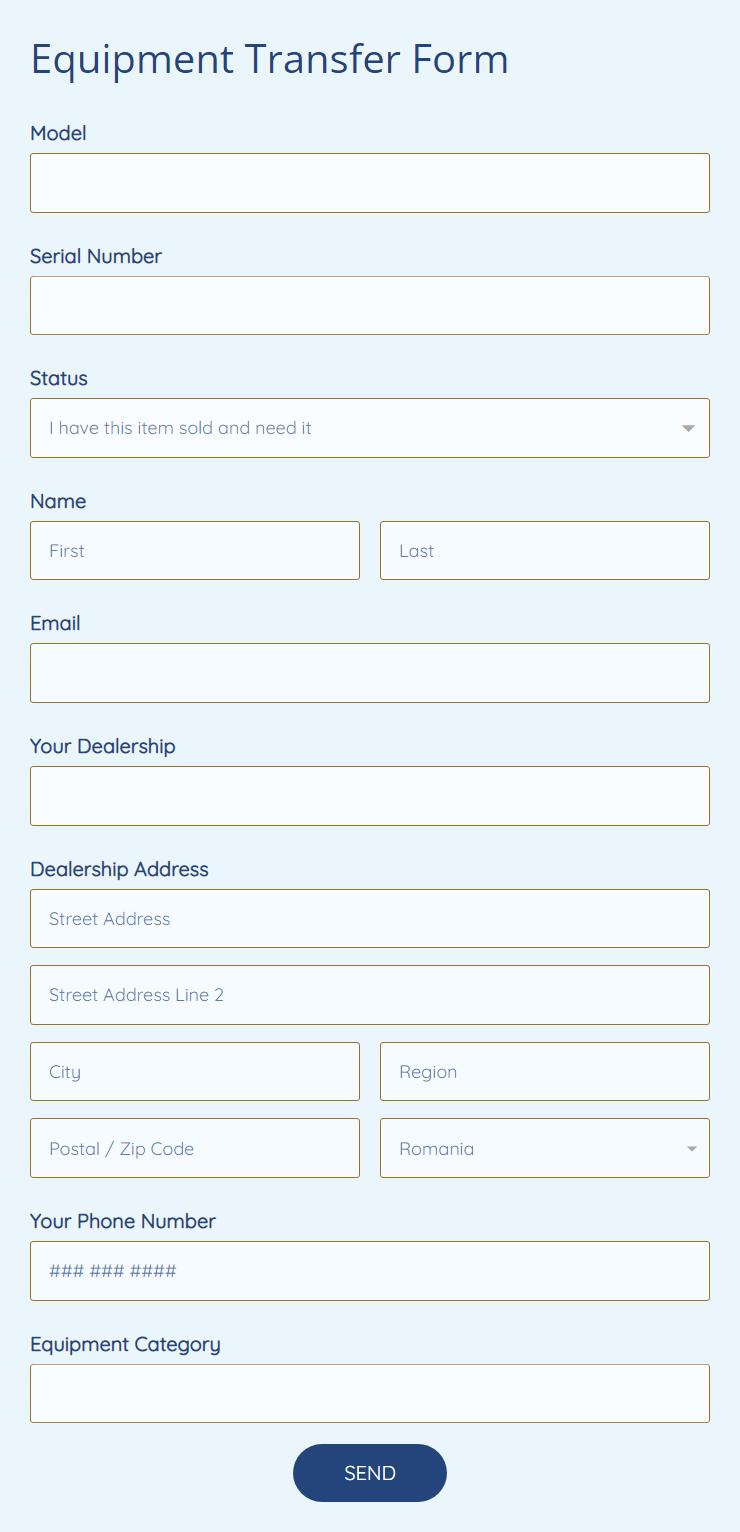Click the Status dropdown chevron arrow

(x=688, y=428)
